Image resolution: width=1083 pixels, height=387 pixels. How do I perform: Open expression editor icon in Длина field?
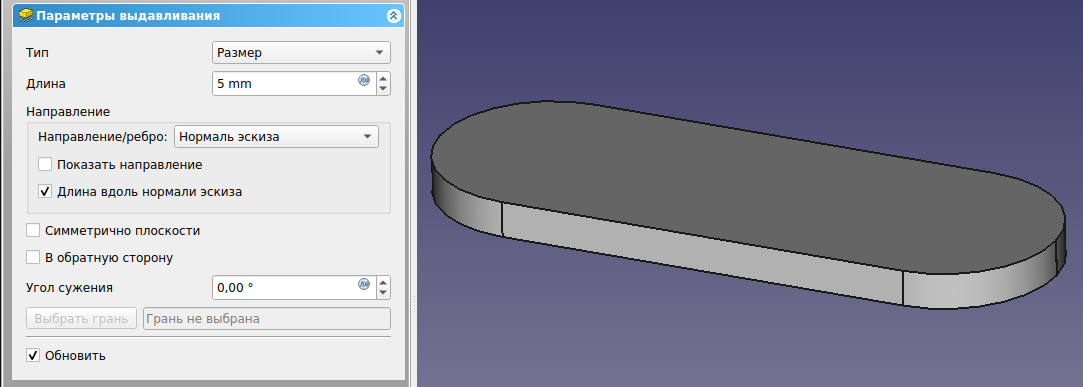pos(364,80)
